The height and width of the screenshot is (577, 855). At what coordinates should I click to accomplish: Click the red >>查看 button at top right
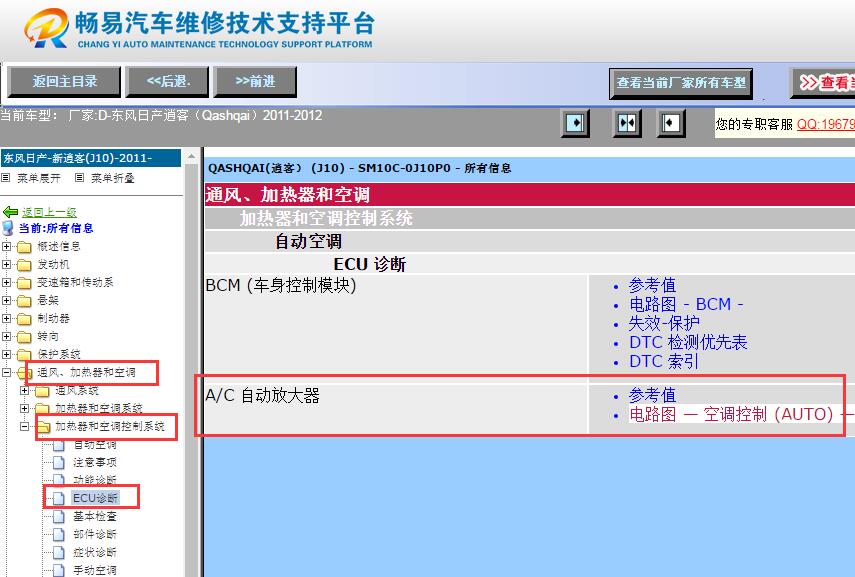(x=823, y=83)
